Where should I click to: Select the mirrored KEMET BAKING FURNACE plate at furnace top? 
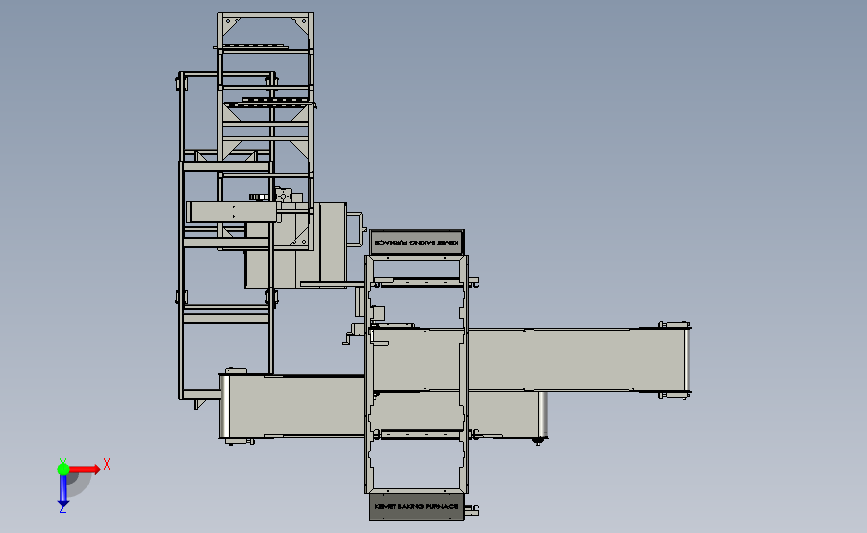(x=417, y=242)
